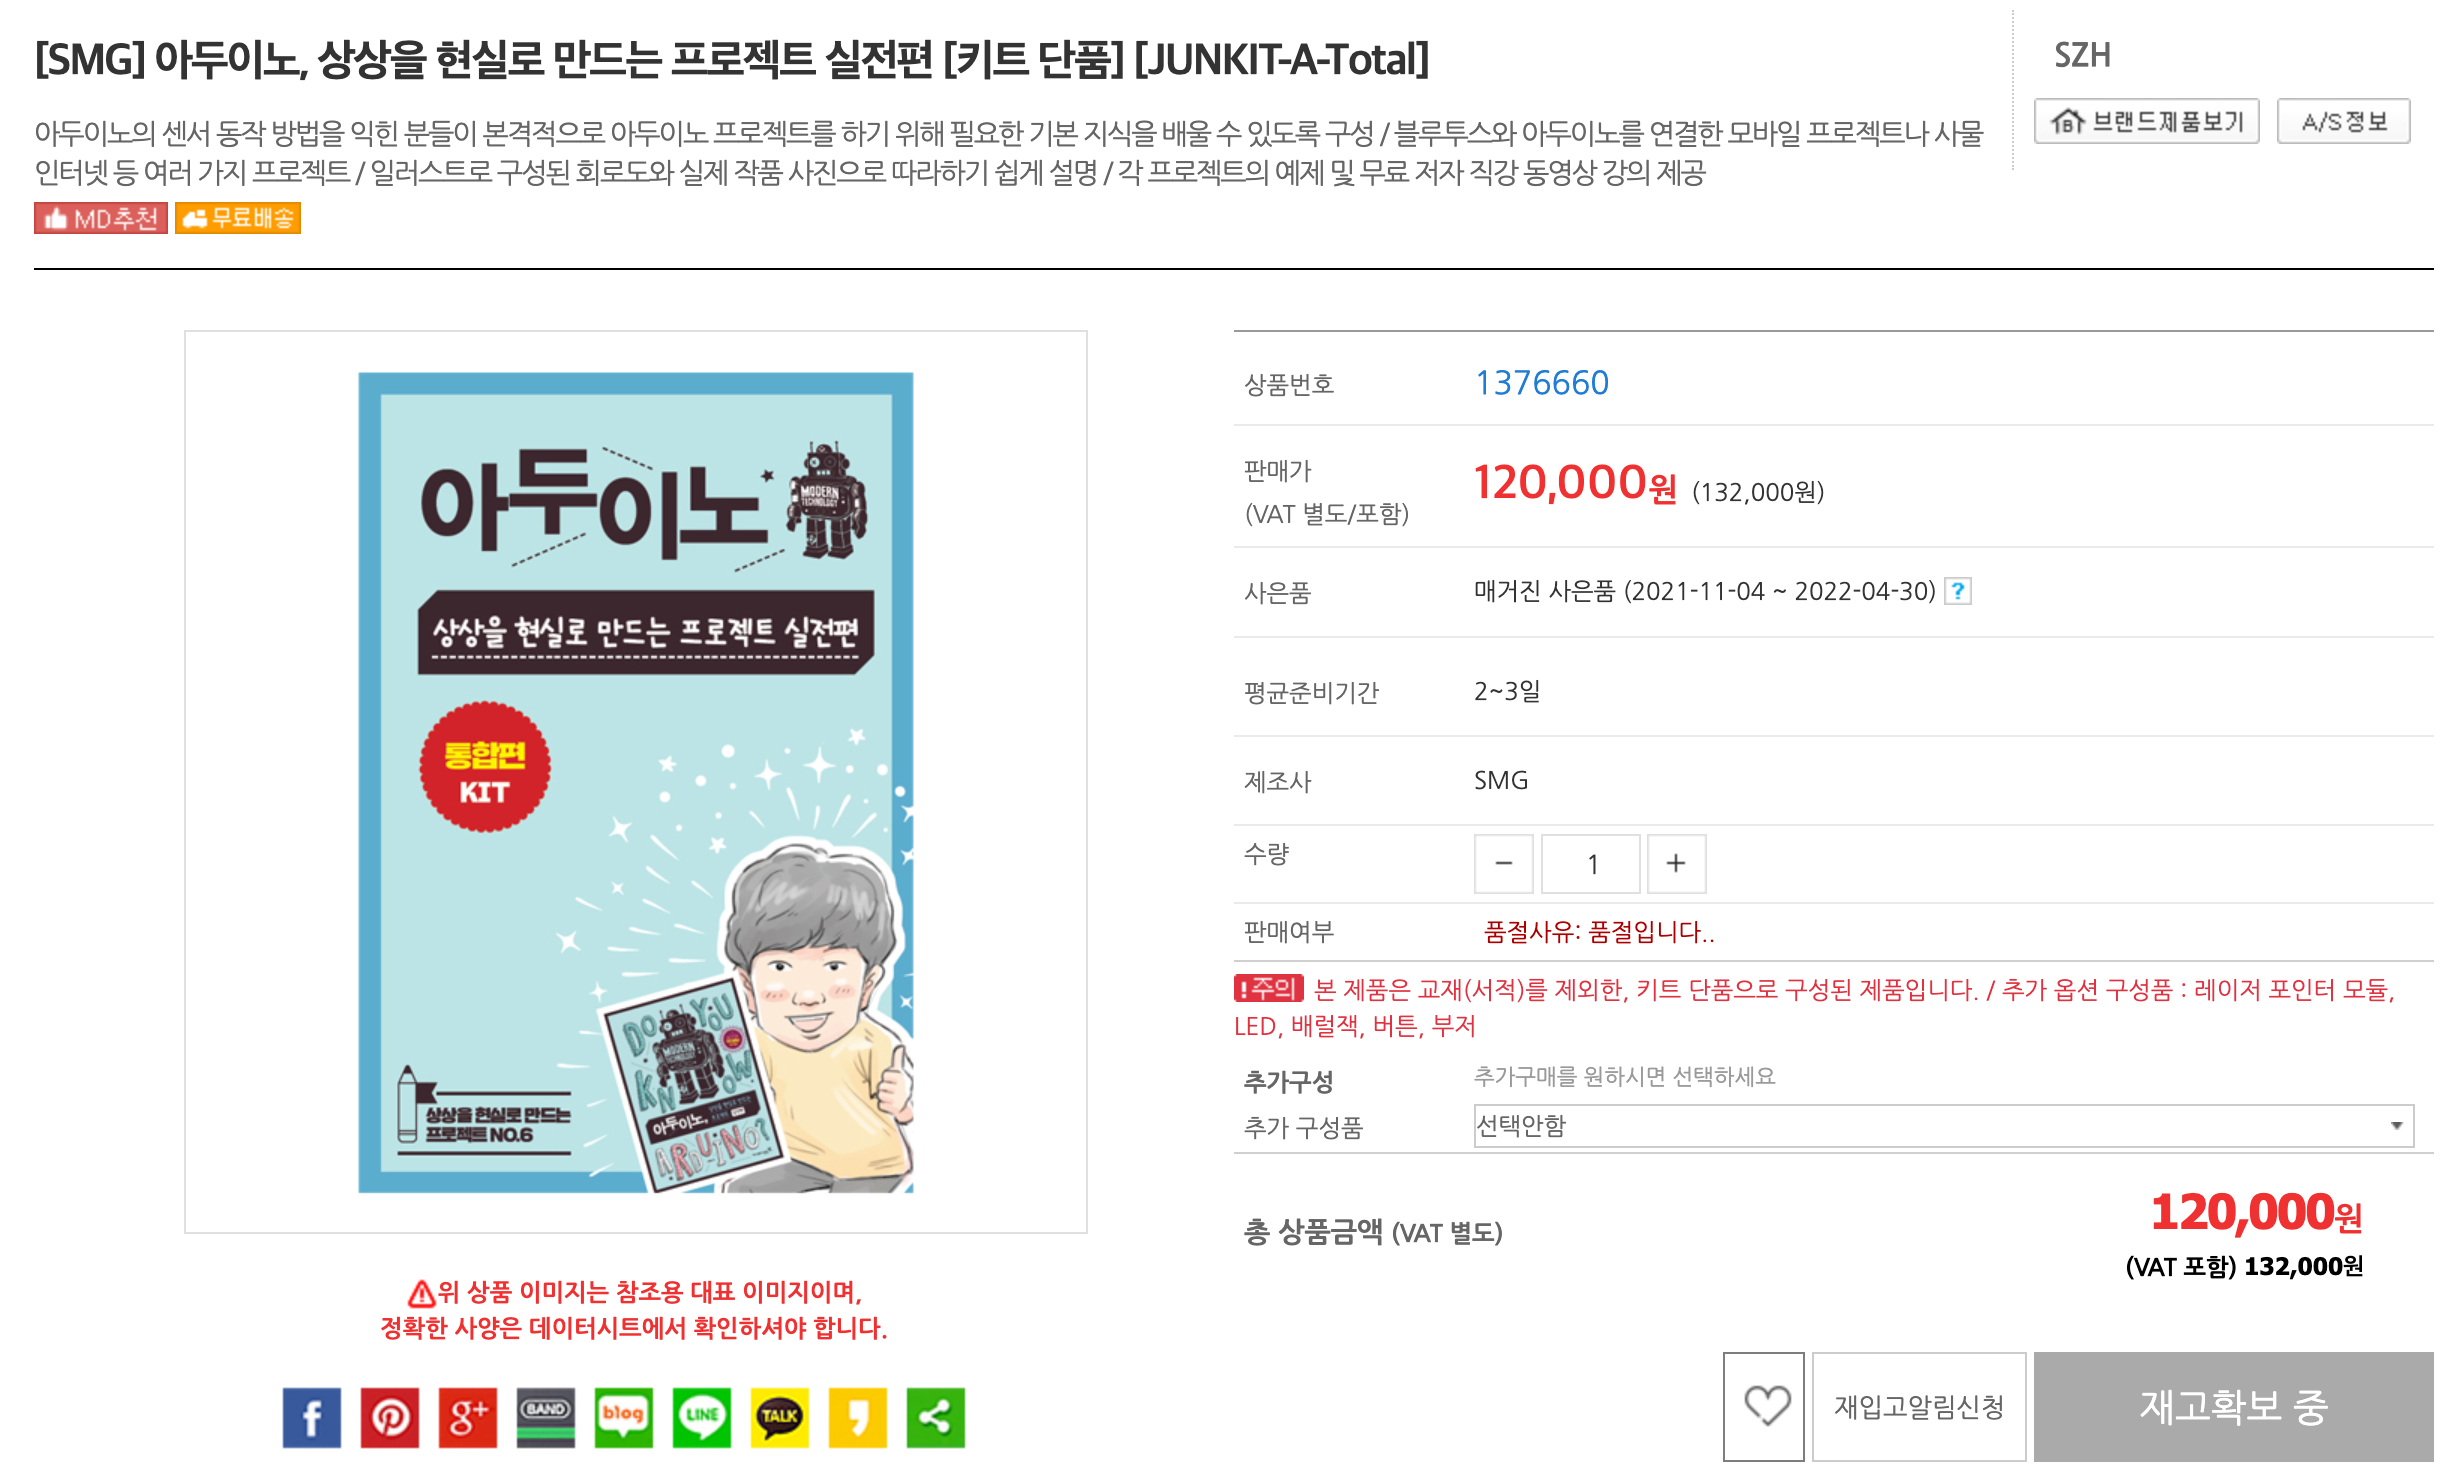The width and height of the screenshot is (2450, 1480).
Task: Open A/S정보 button
Action: pos(2343,121)
